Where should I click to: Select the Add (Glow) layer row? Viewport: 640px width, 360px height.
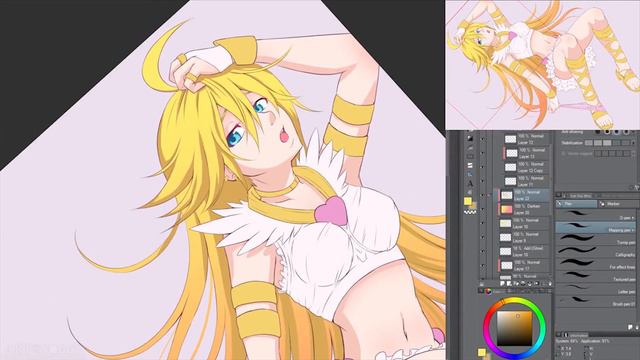pos(525,251)
